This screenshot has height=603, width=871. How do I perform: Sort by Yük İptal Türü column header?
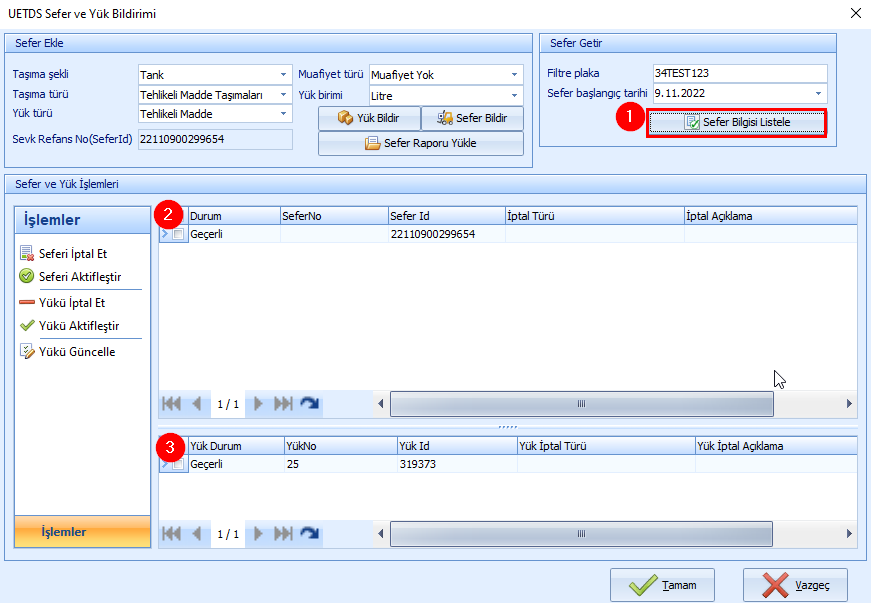pos(606,446)
